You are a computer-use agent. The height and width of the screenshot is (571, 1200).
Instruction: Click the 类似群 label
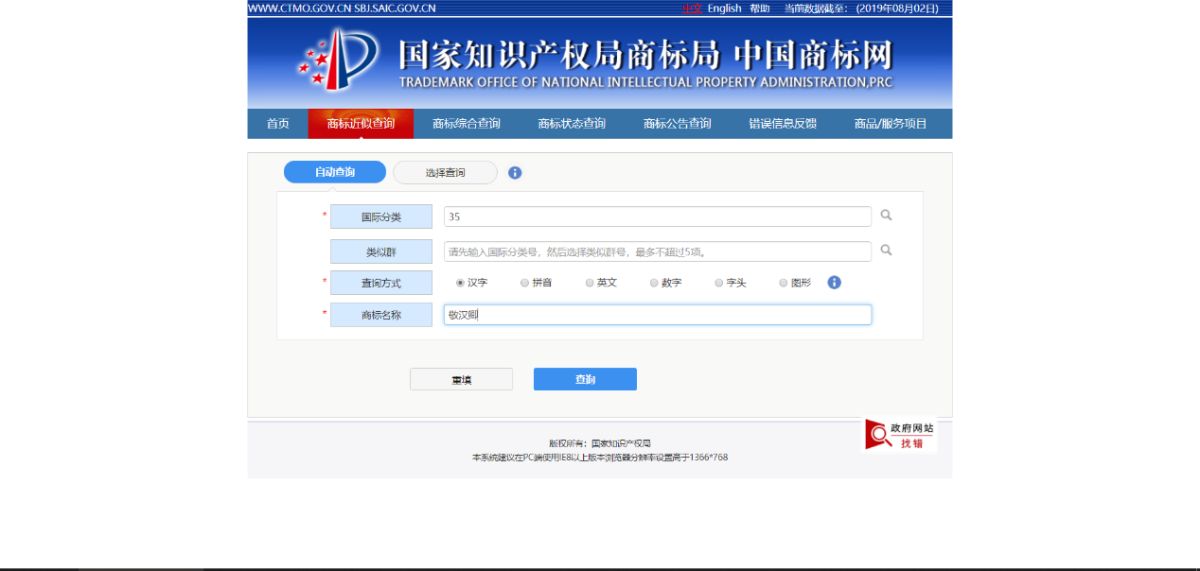[x=381, y=251]
